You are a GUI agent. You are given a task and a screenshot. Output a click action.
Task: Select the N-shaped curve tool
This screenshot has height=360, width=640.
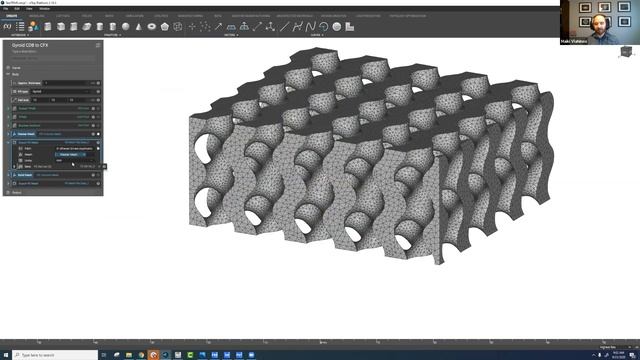311,27
